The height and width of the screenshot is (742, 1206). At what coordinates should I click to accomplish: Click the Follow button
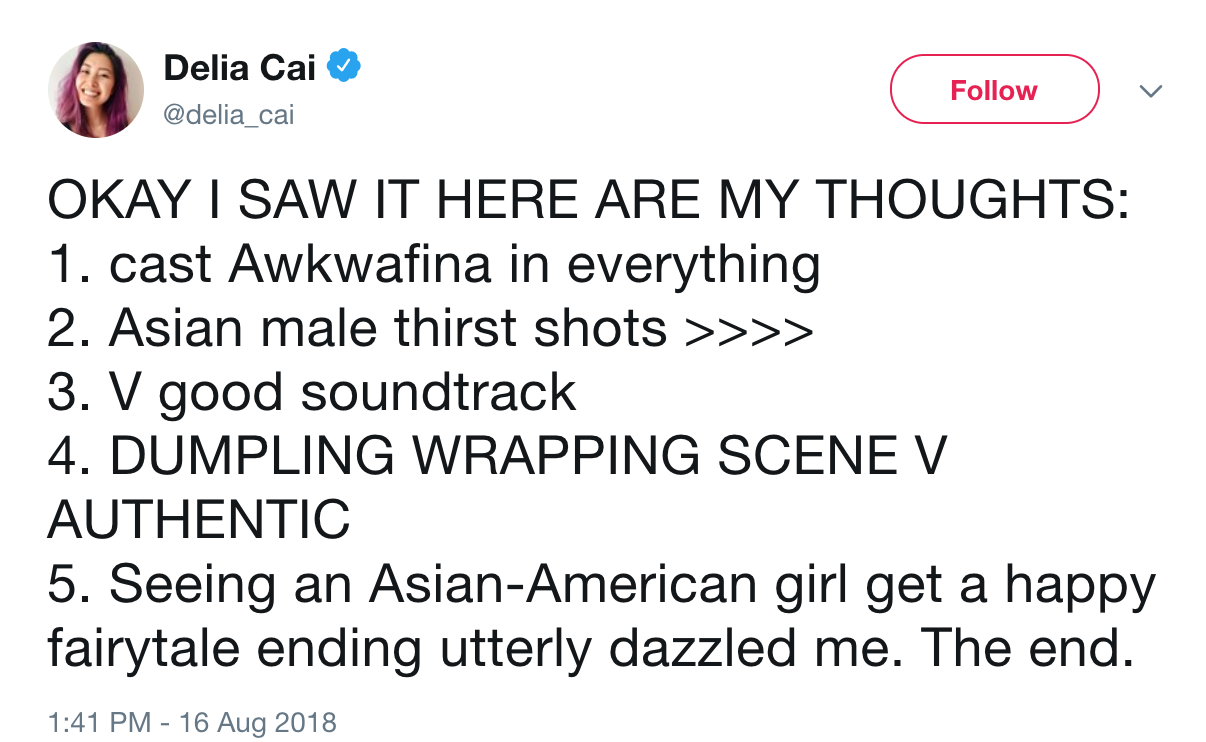click(x=994, y=90)
